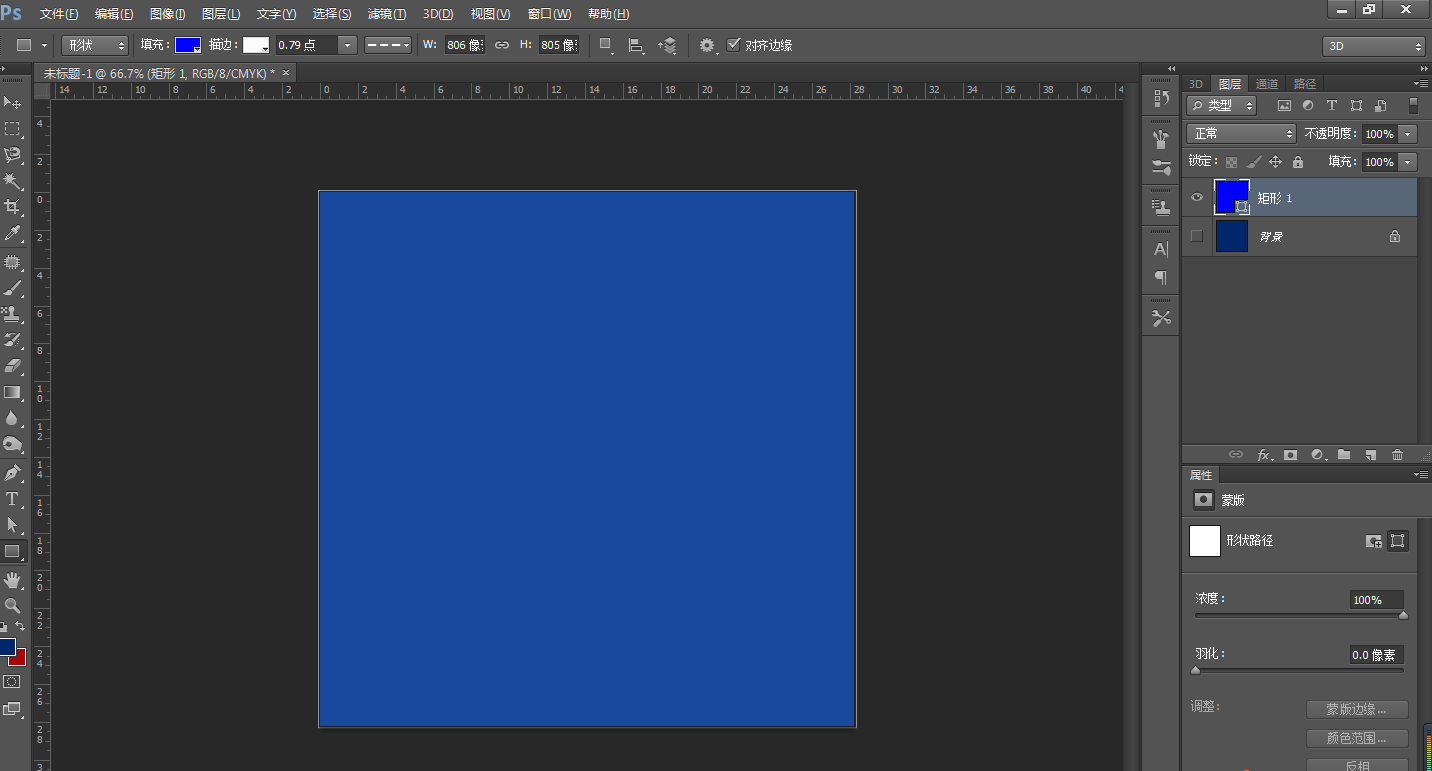Image resolution: width=1432 pixels, height=771 pixels.
Task: Expand the 形状 tool mode dropdown
Action: click(x=95, y=45)
